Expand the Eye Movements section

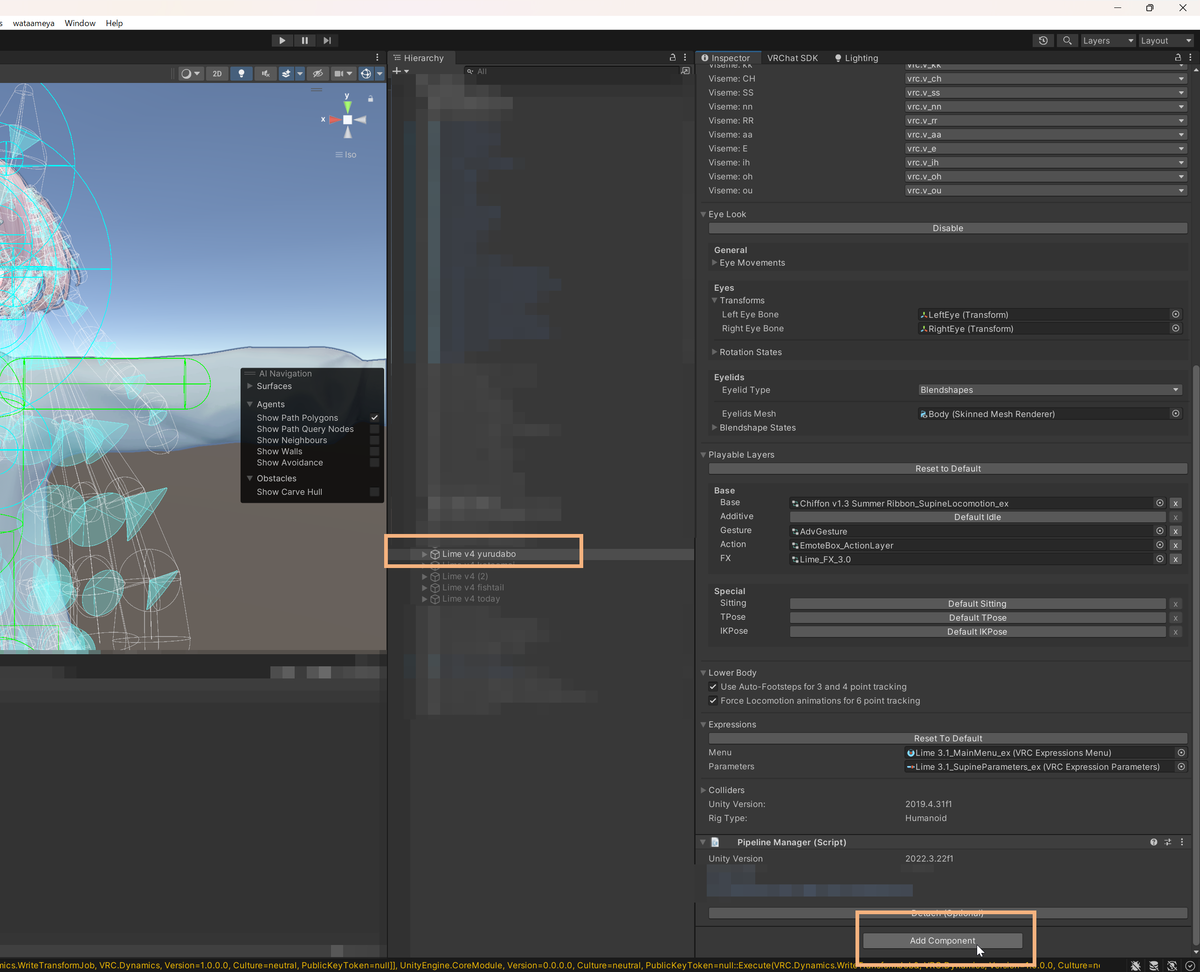coord(716,263)
